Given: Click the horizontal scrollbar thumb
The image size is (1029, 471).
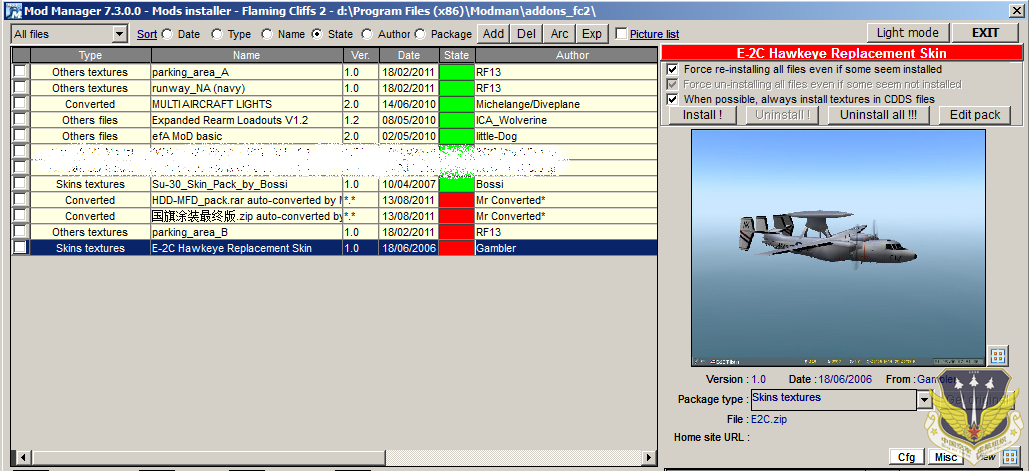Looking at the screenshot, I should [x=207, y=457].
